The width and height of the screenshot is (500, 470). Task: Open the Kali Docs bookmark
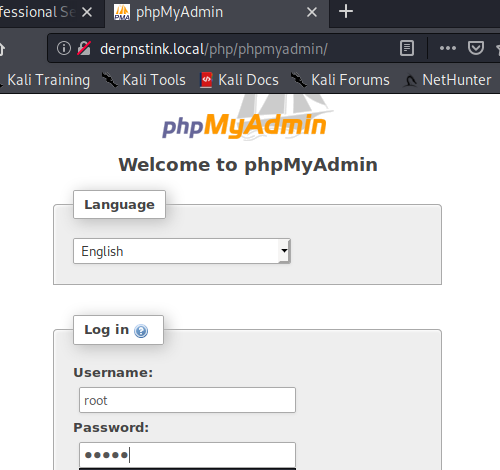point(239,80)
